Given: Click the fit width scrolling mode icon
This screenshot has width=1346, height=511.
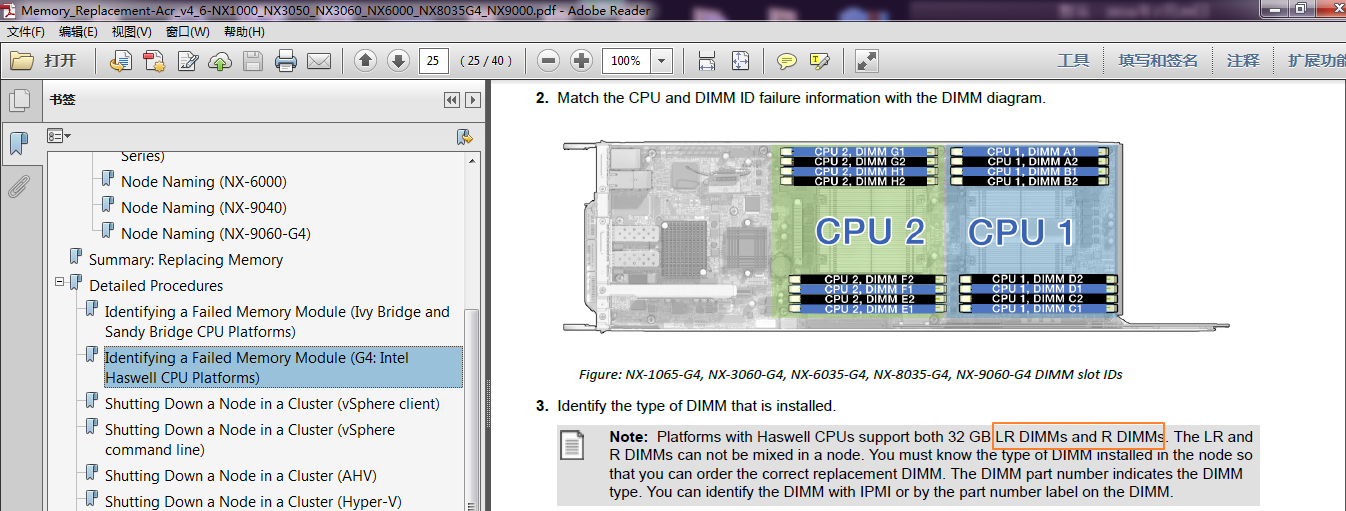Looking at the screenshot, I should (707, 61).
